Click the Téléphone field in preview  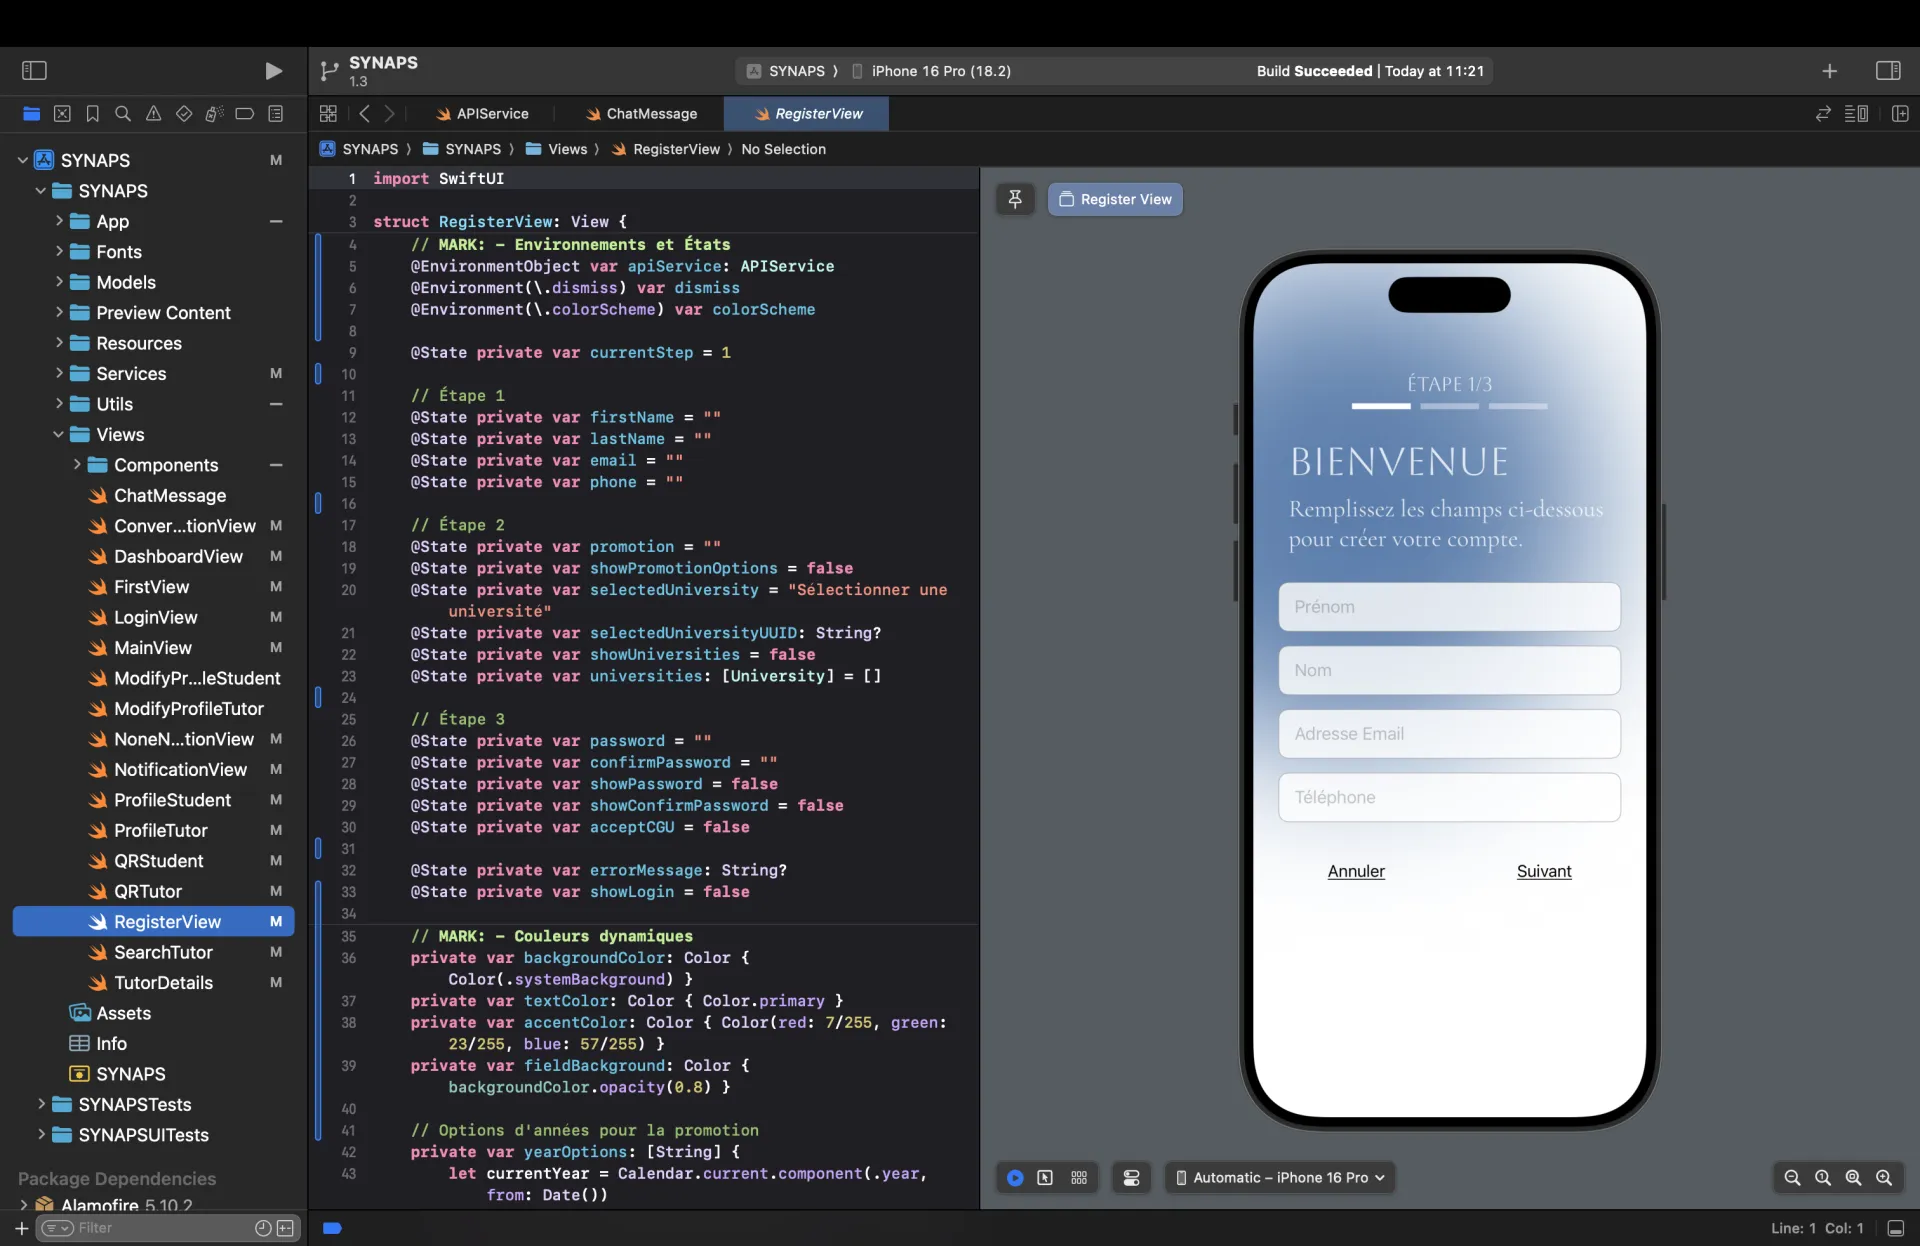pos(1449,797)
